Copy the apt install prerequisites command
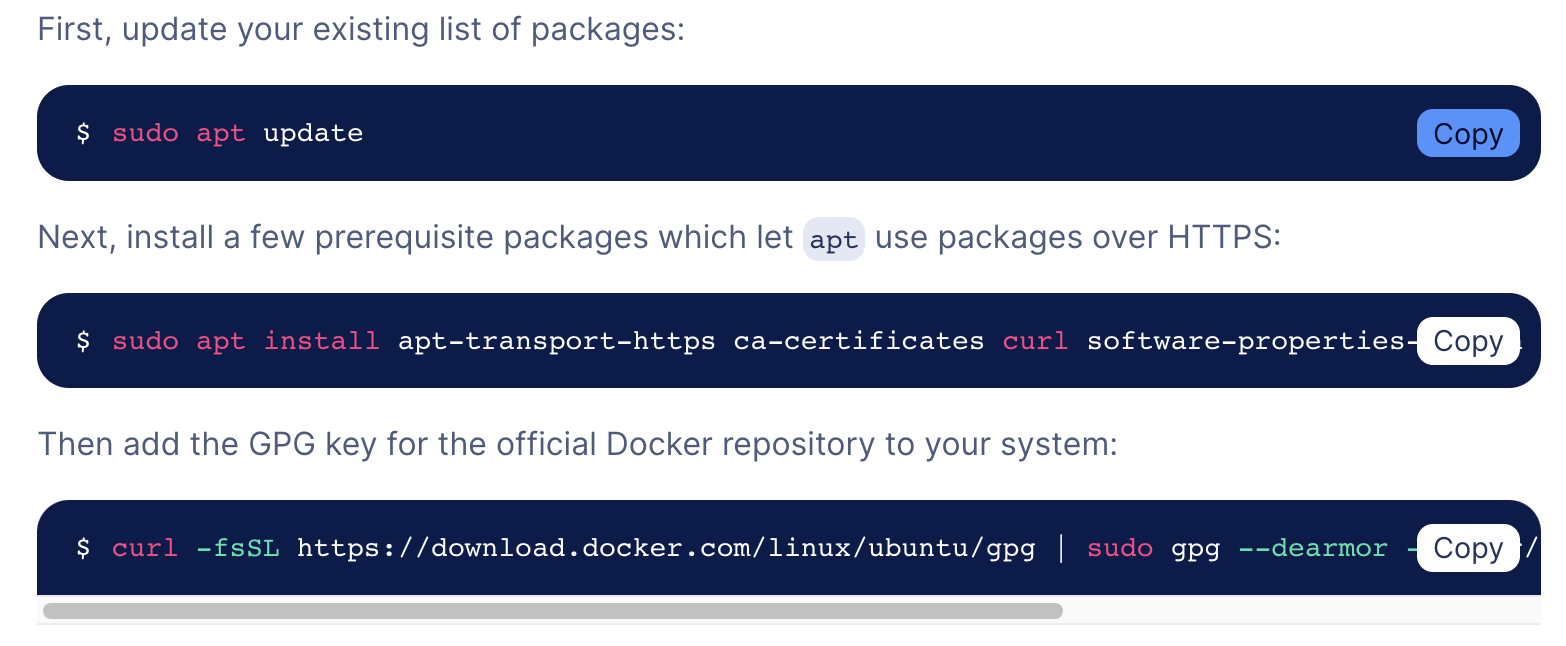Image resolution: width=1566 pixels, height=646 pixels. tap(1467, 341)
